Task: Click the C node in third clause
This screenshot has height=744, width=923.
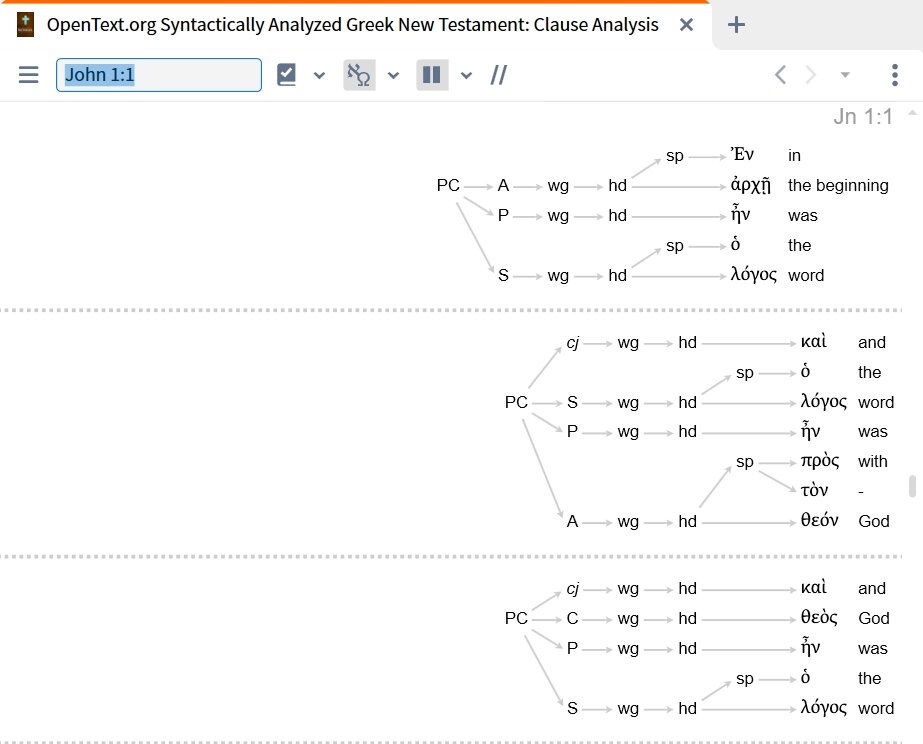Action: tap(572, 618)
